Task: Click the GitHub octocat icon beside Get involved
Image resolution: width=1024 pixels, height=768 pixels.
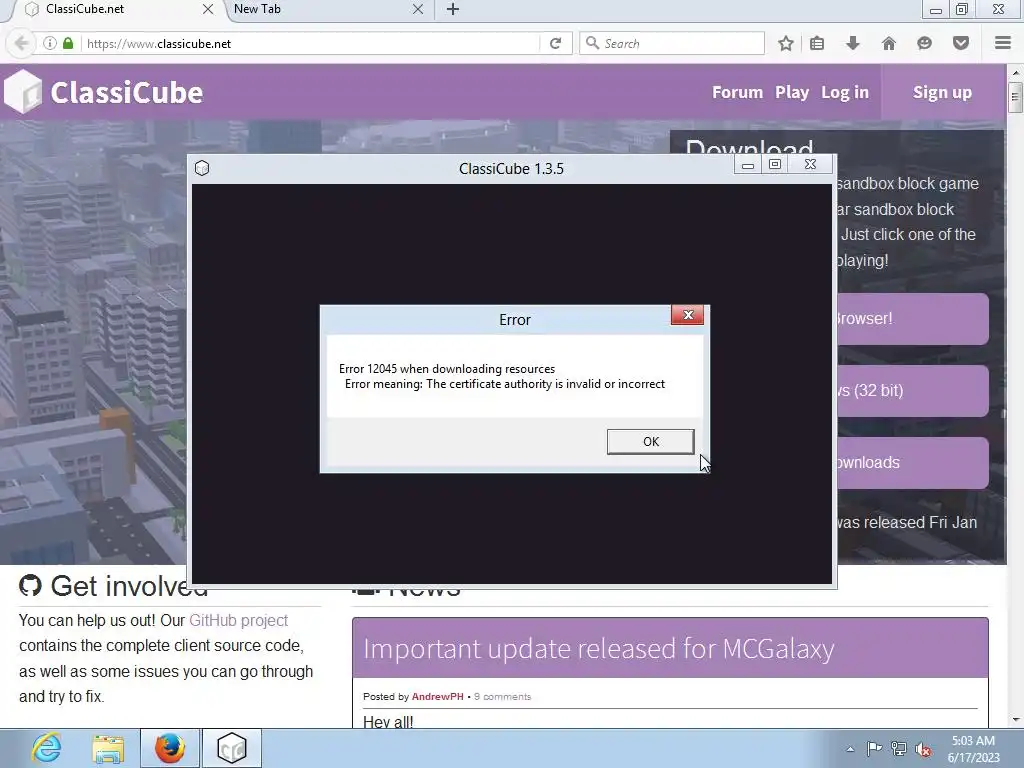Action: (x=30, y=586)
